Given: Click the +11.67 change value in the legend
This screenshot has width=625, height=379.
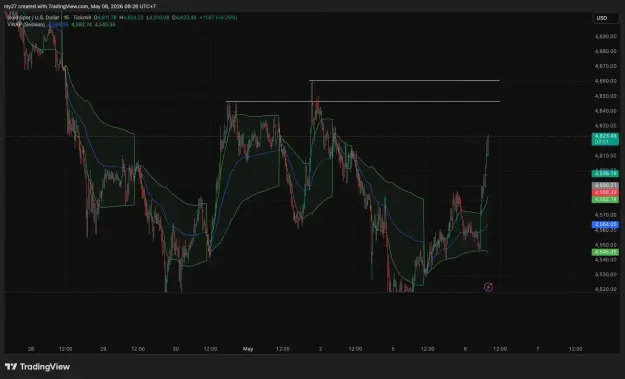Looking at the screenshot, I should click(x=207, y=18).
